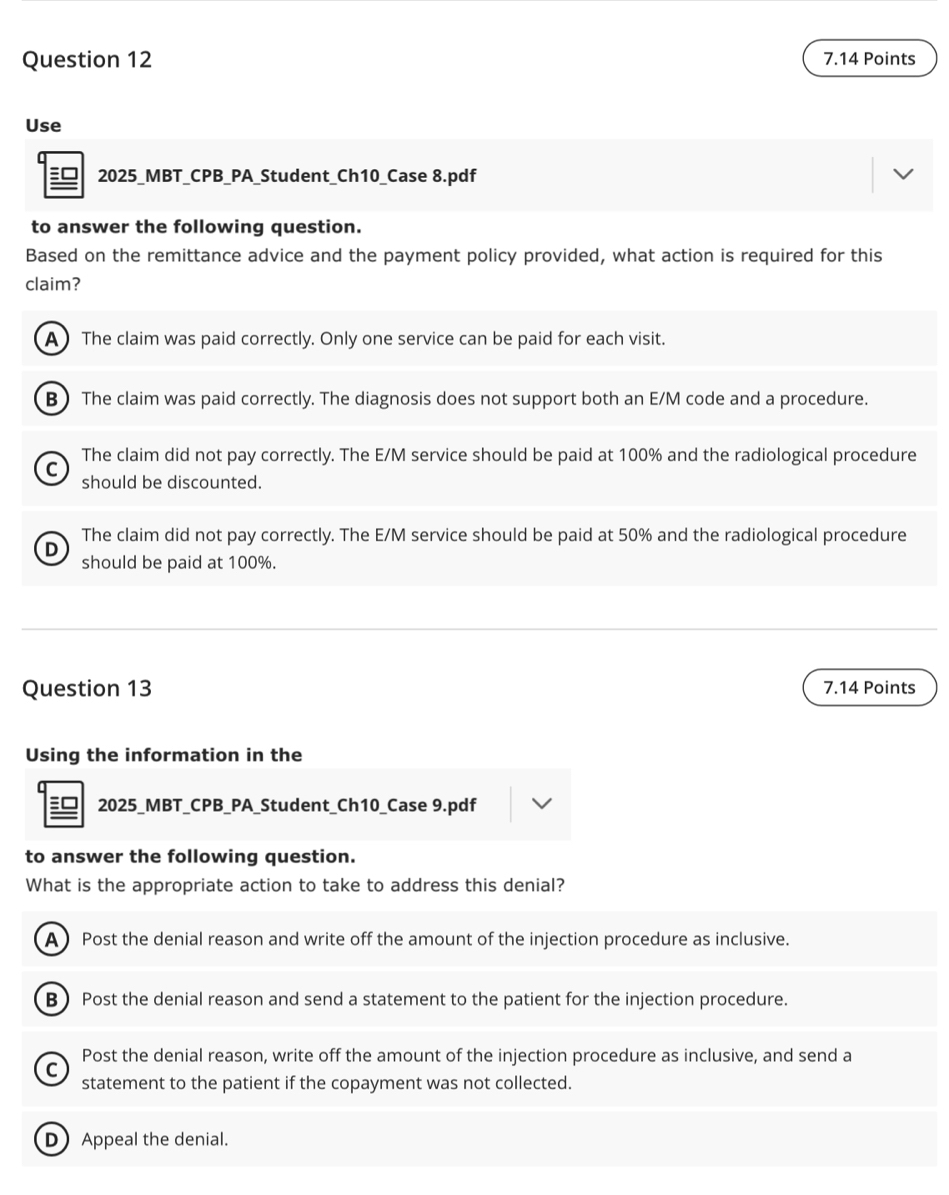Expand the Case 9 attachment chevron
Viewport: 949px width, 1195px height.
pos(541,804)
